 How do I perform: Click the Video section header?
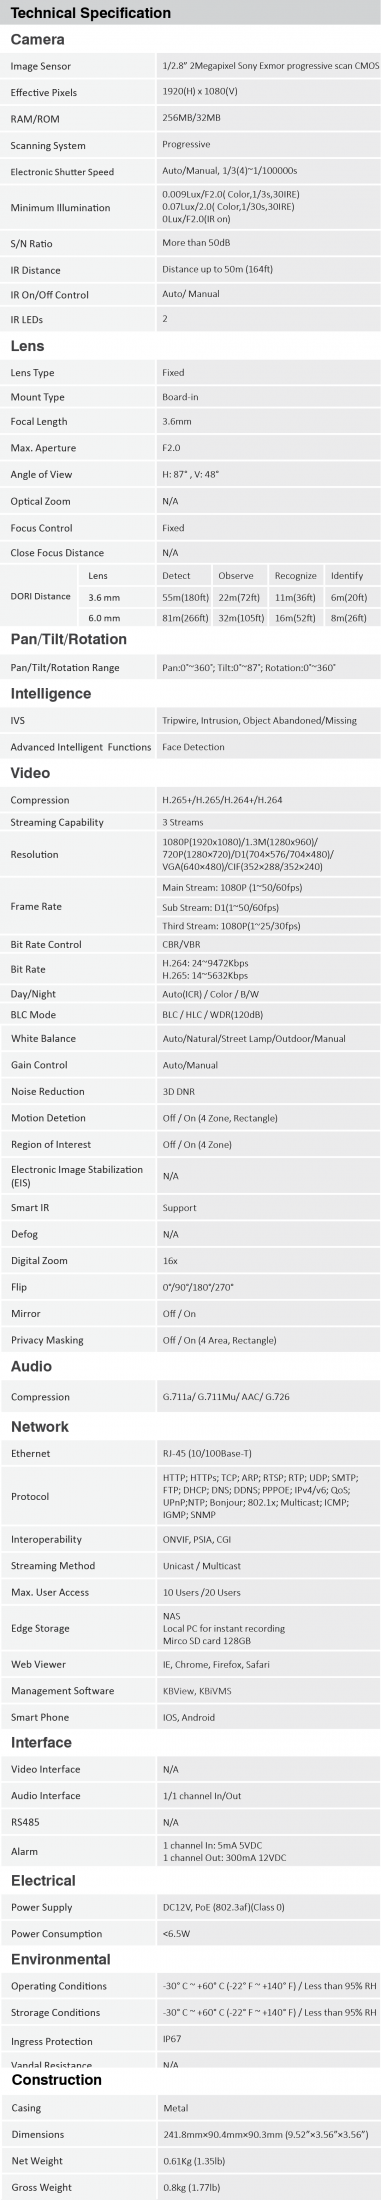tap(30, 772)
